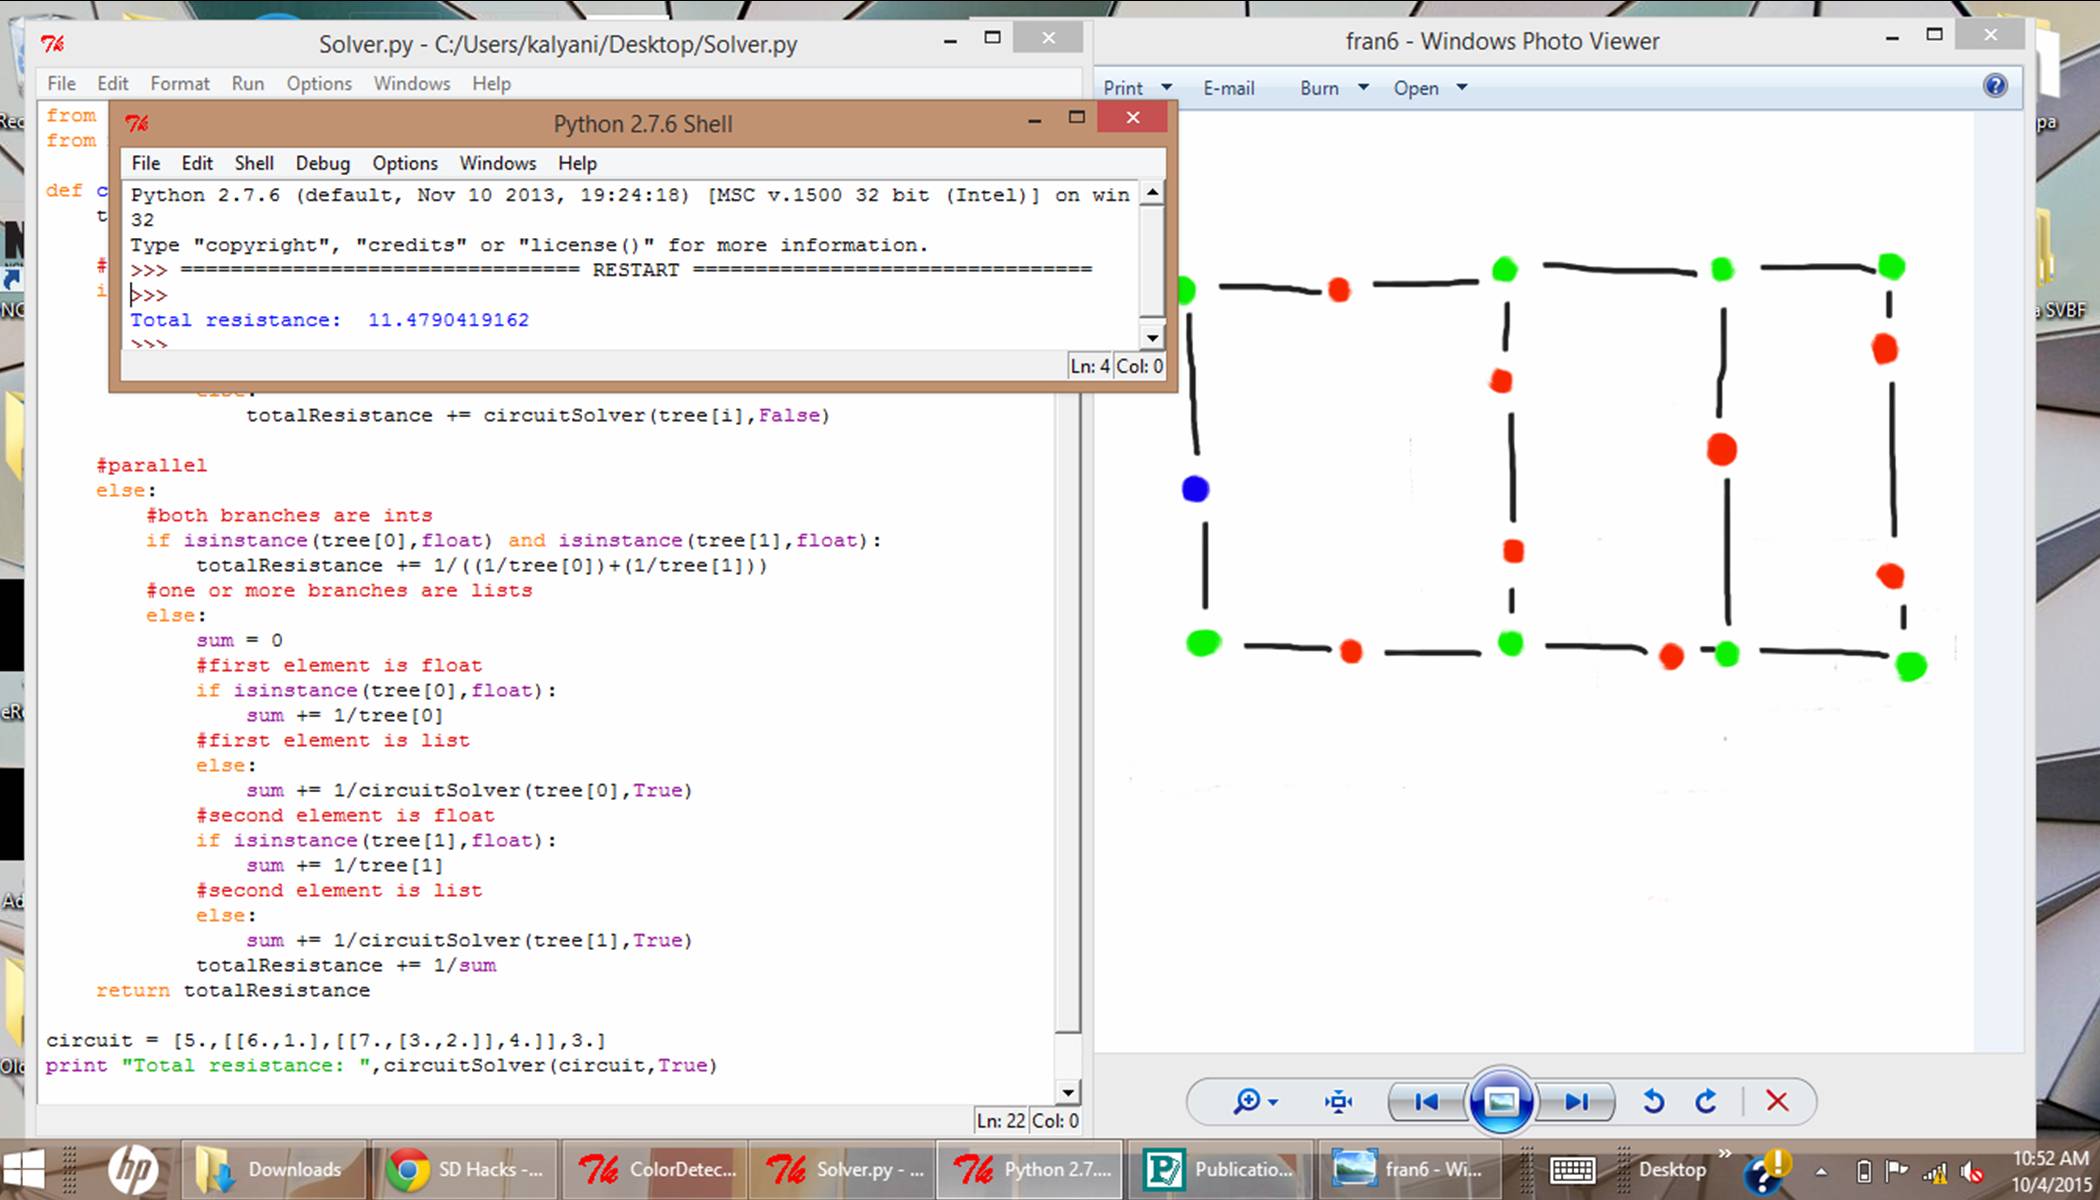Click the fit to window (actual size) icon

(1338, 1102)
